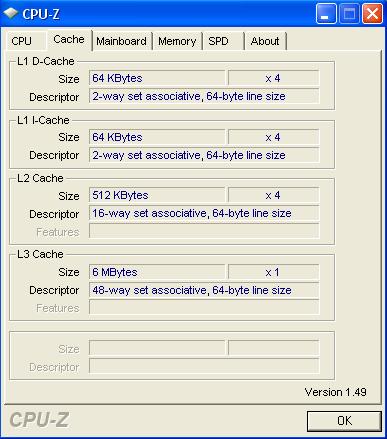Click the L3 Cache group label
The height and width of the screenshot is (439, 387).
tap(40, 254)
